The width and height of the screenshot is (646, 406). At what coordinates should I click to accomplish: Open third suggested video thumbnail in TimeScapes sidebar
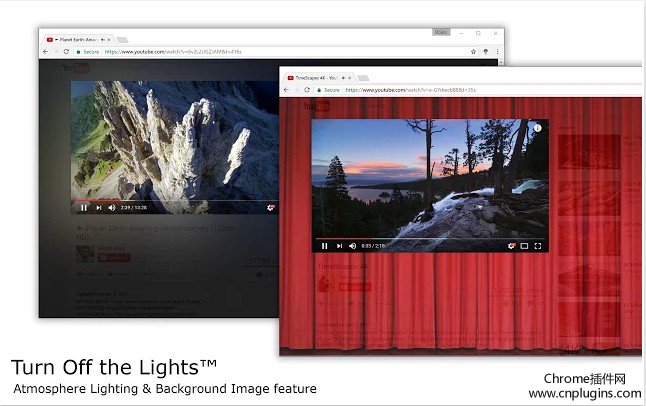point(589,239)
